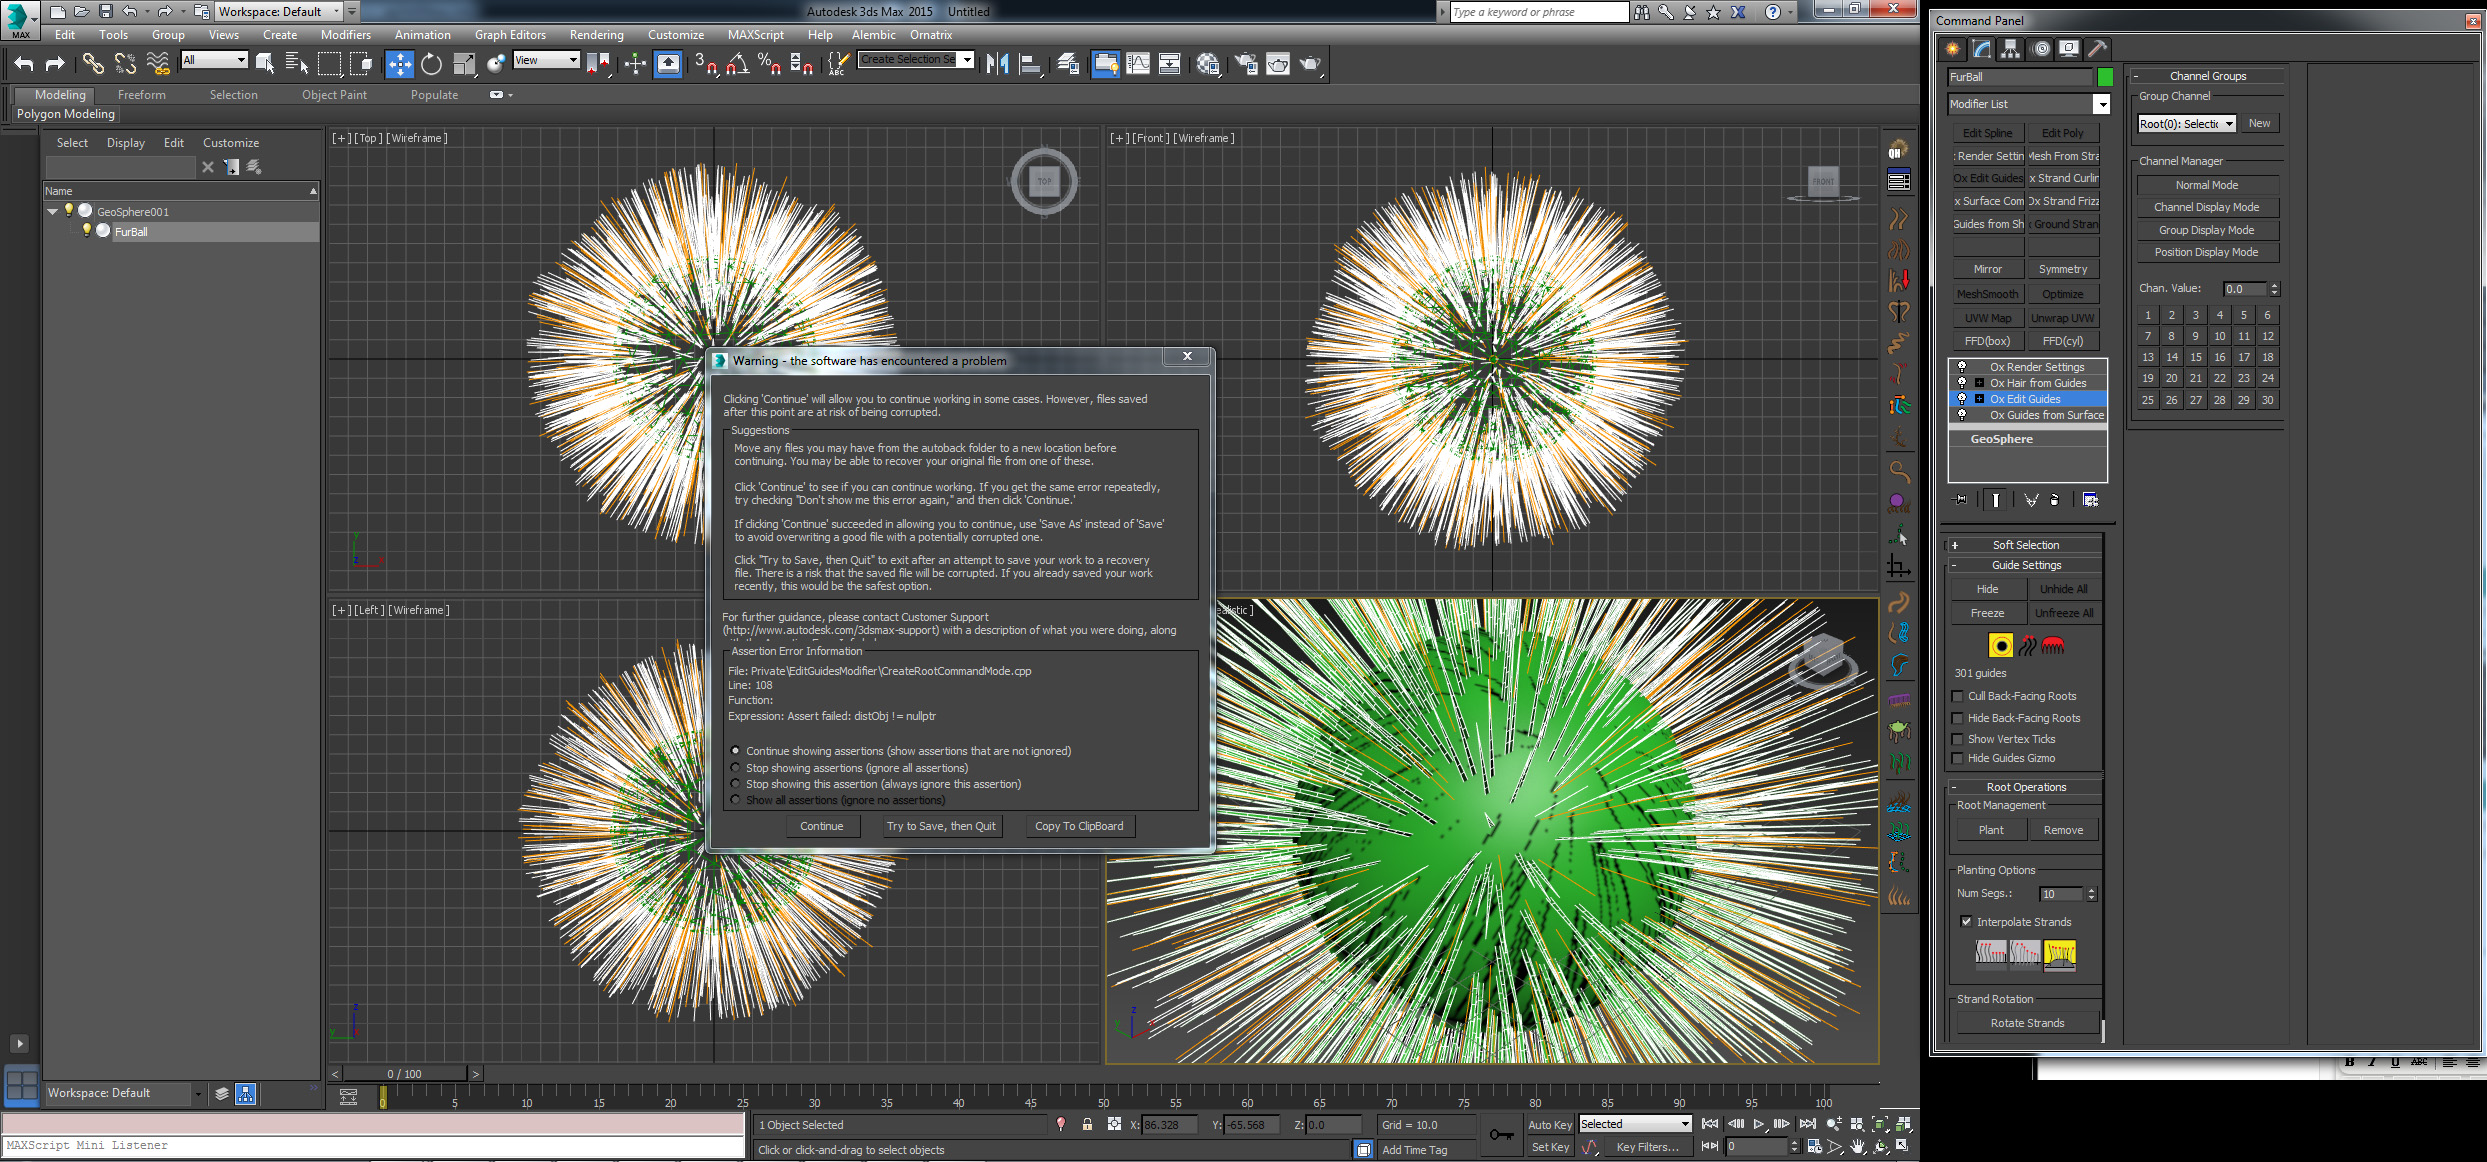Click the Num Segs value field
This screenshot has width=2487, height=1162.
point(2061,894)
